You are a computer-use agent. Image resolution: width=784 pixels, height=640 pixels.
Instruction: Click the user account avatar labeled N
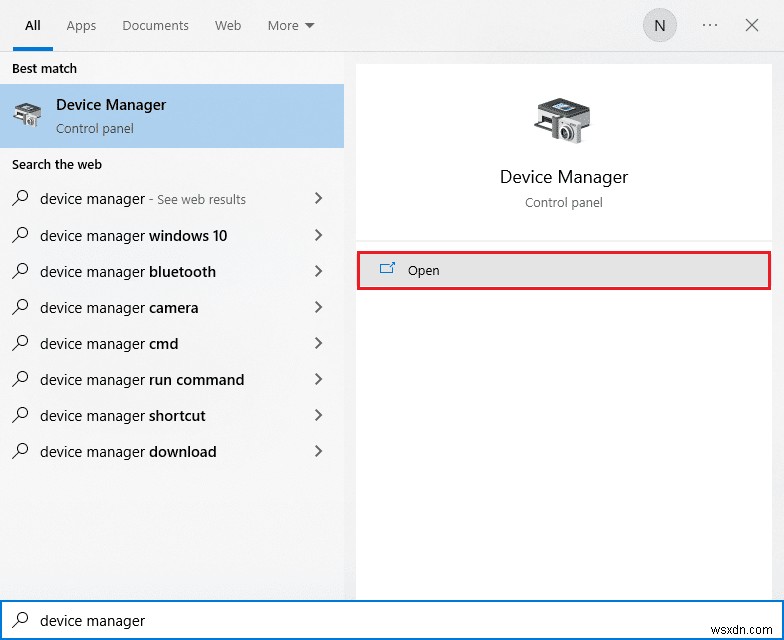tap(659, 26)
